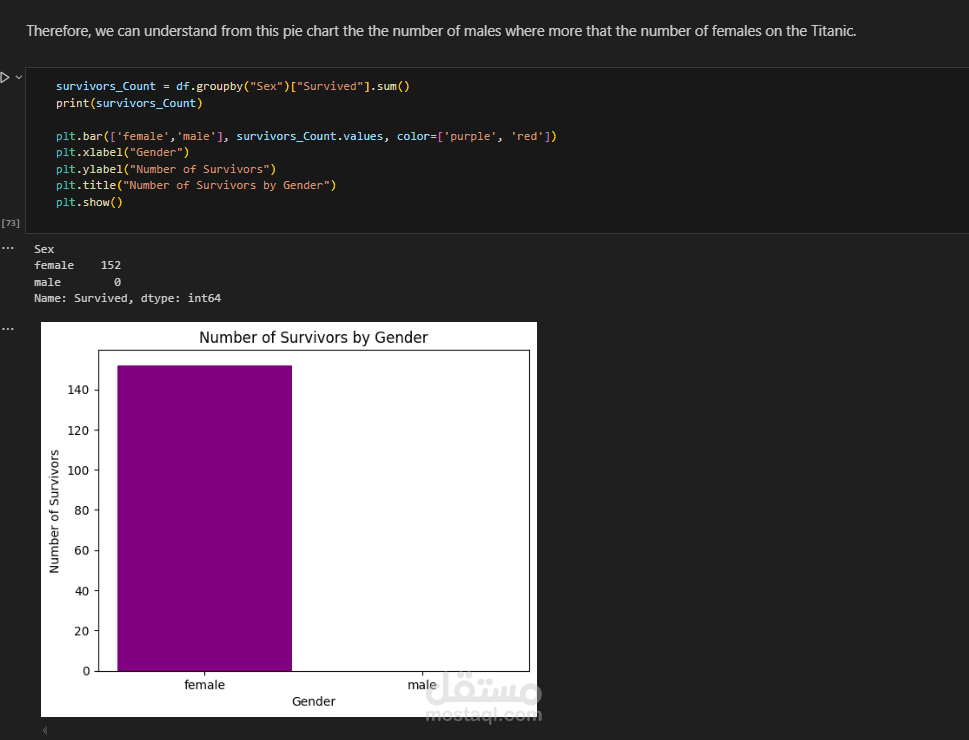Click the "female" x-axis label on the chart
969x740 pixels.
tap(204, 685)
